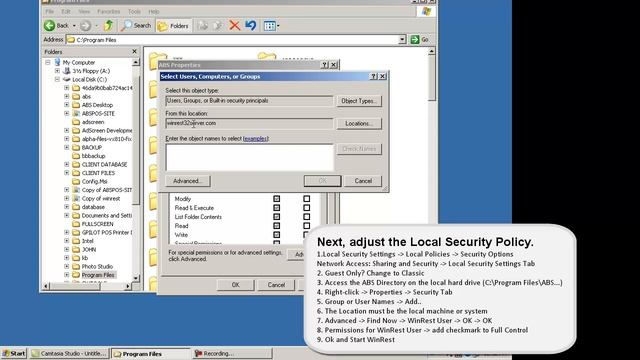Open the Favorites menu
The height and width of the screenshot is (360, 640).
tap(109, 11)
